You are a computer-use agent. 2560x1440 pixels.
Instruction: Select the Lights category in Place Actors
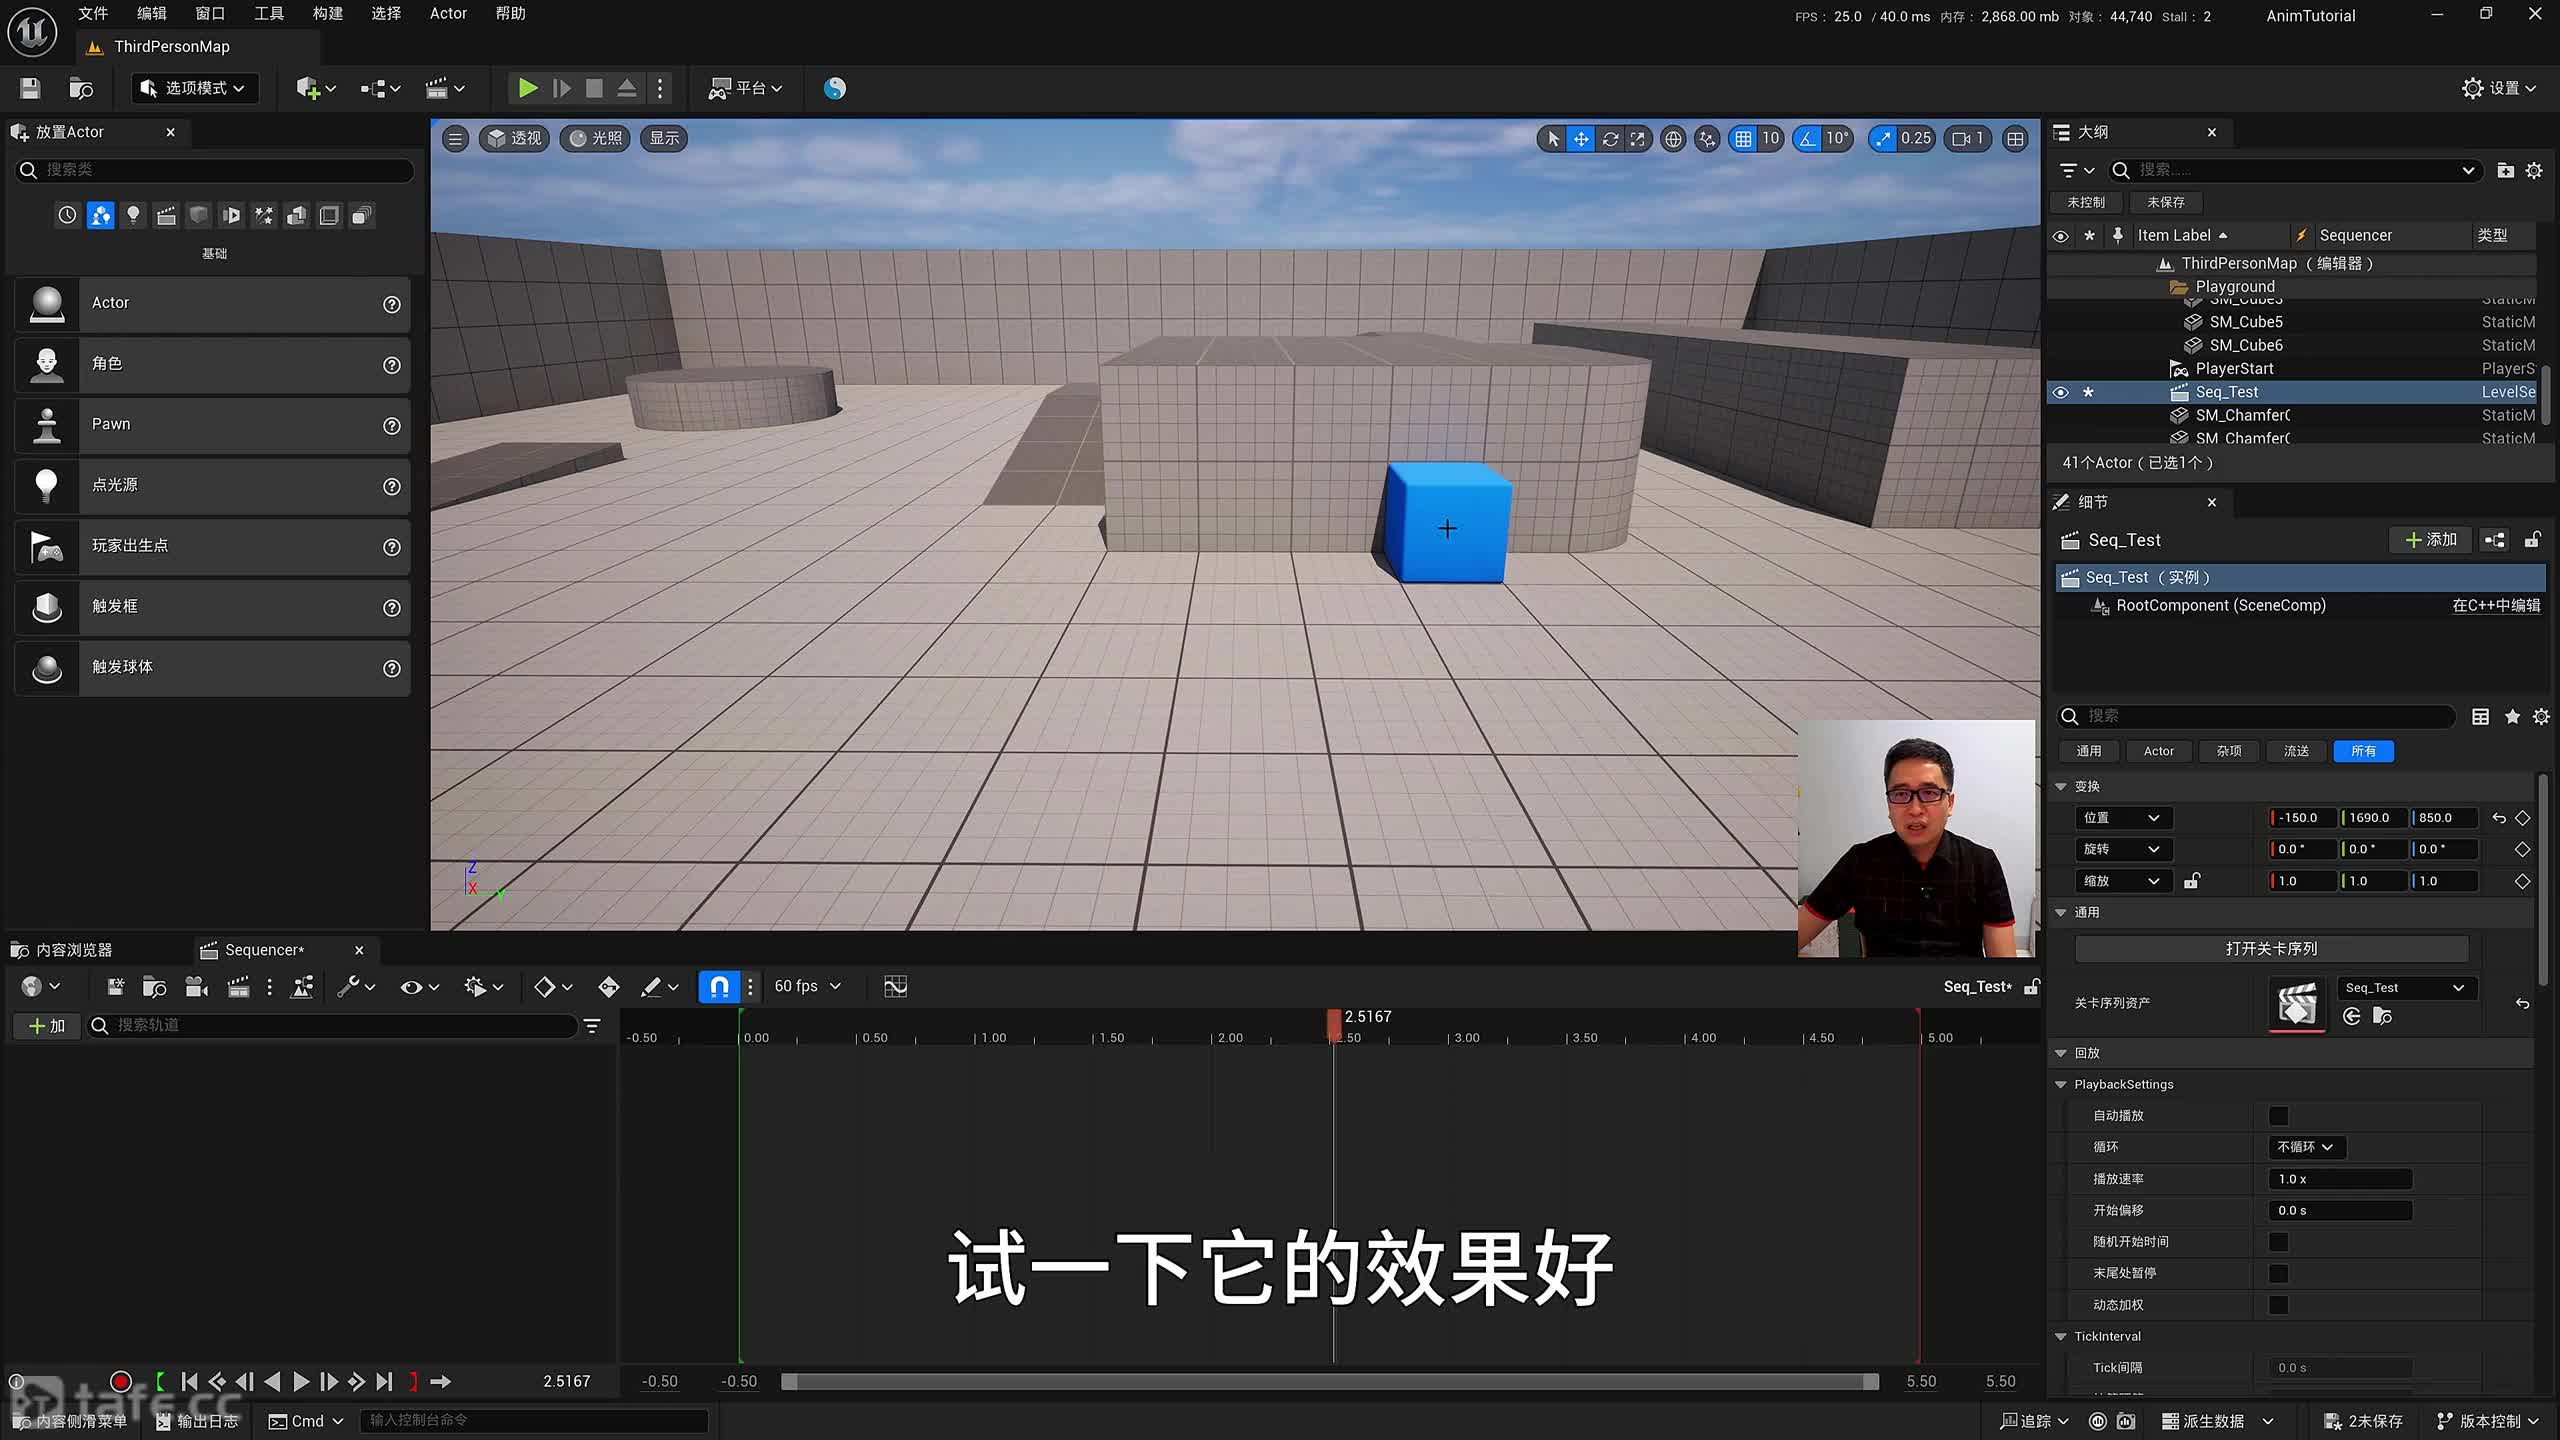133,215
